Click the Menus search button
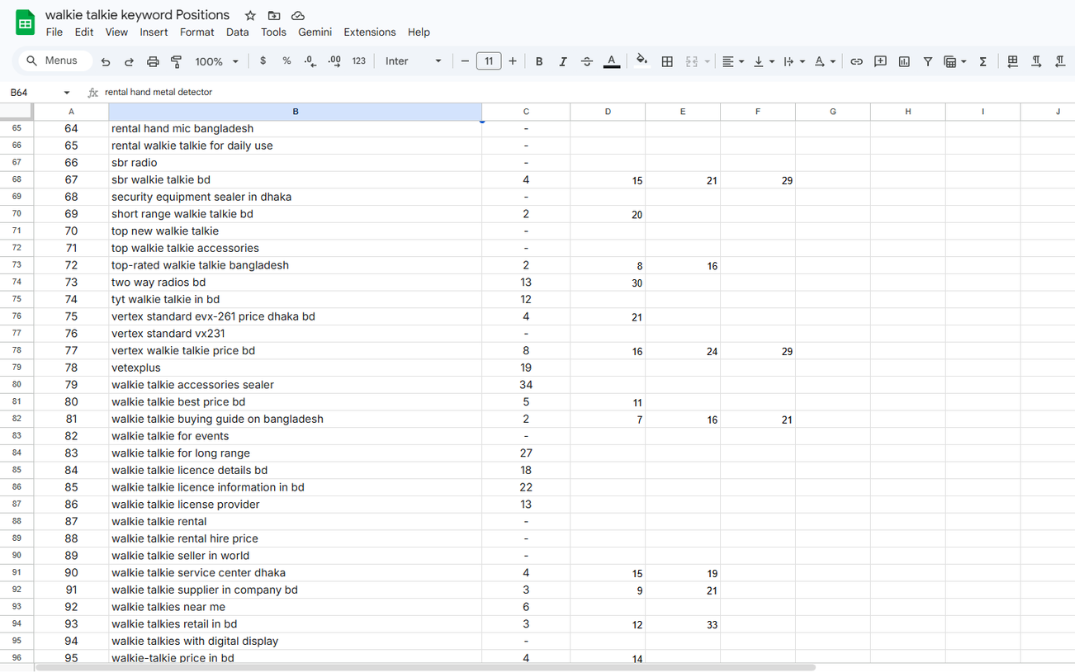1075x672 pixels. click(52, 61)
